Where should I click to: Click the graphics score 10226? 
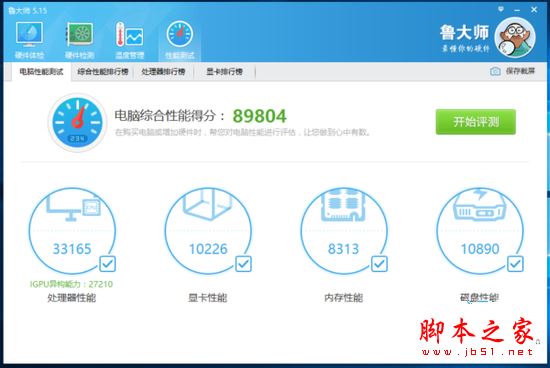click(208, 249)
